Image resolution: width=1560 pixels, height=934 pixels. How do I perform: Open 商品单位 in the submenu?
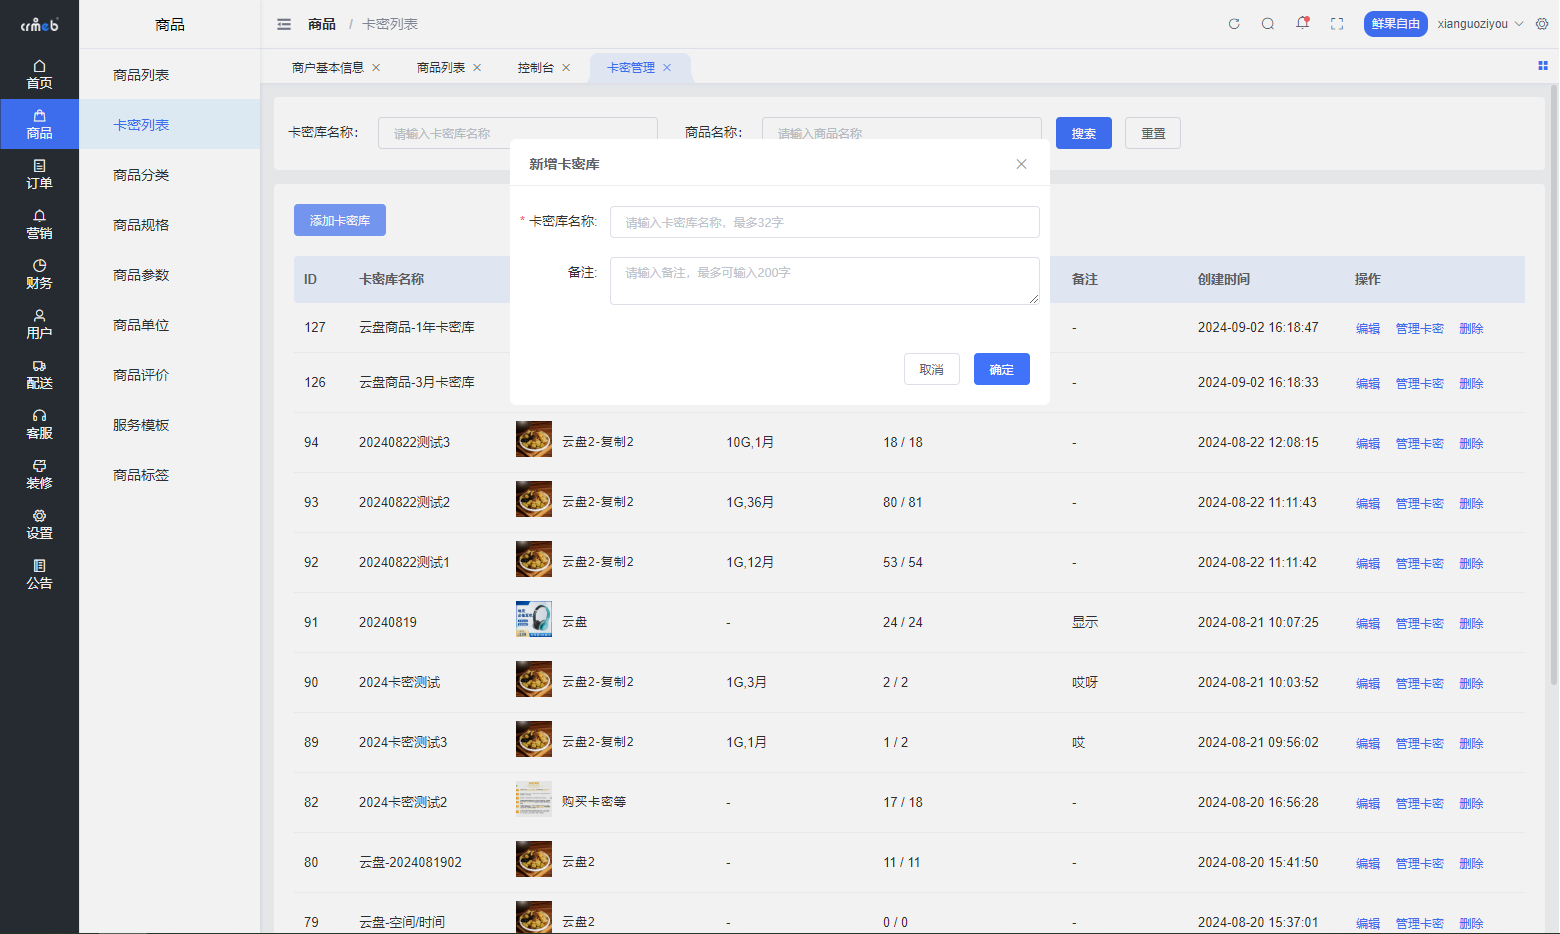[x=170, y=324]
